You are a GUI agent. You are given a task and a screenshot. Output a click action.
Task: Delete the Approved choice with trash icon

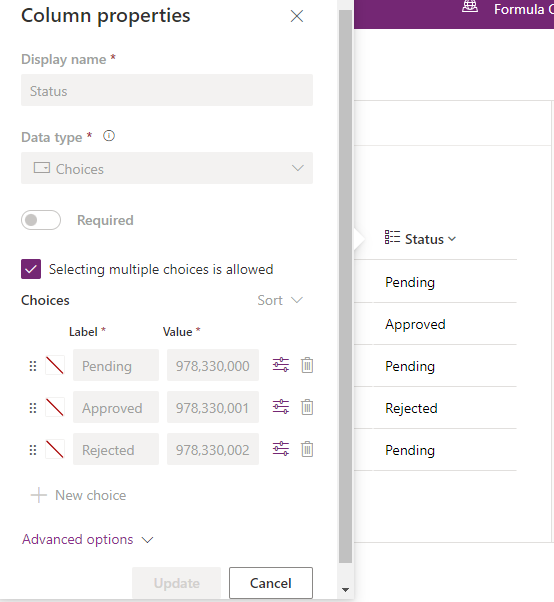(307, 407)
